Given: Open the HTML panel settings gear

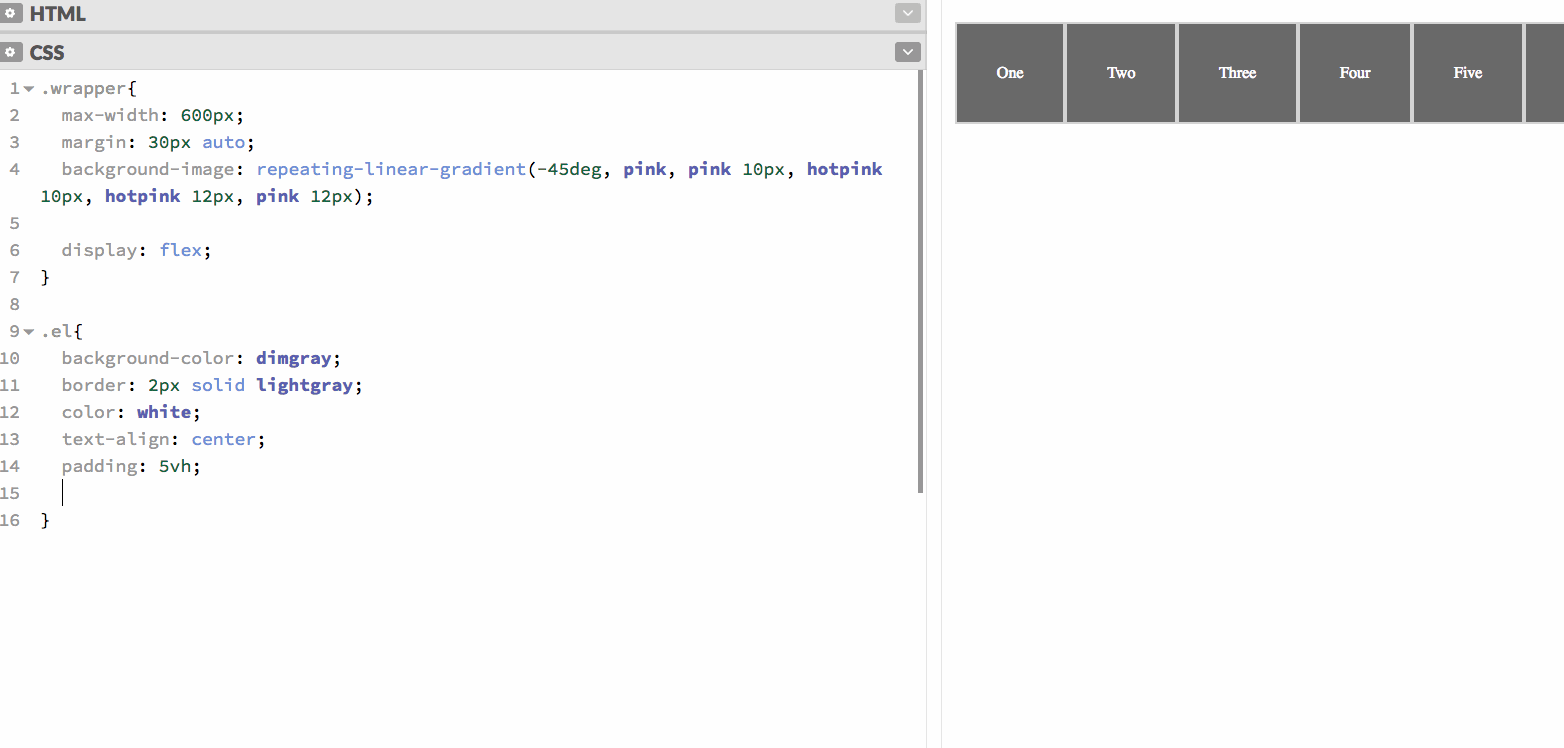Looking at the screenshot, I should (12, 14).
